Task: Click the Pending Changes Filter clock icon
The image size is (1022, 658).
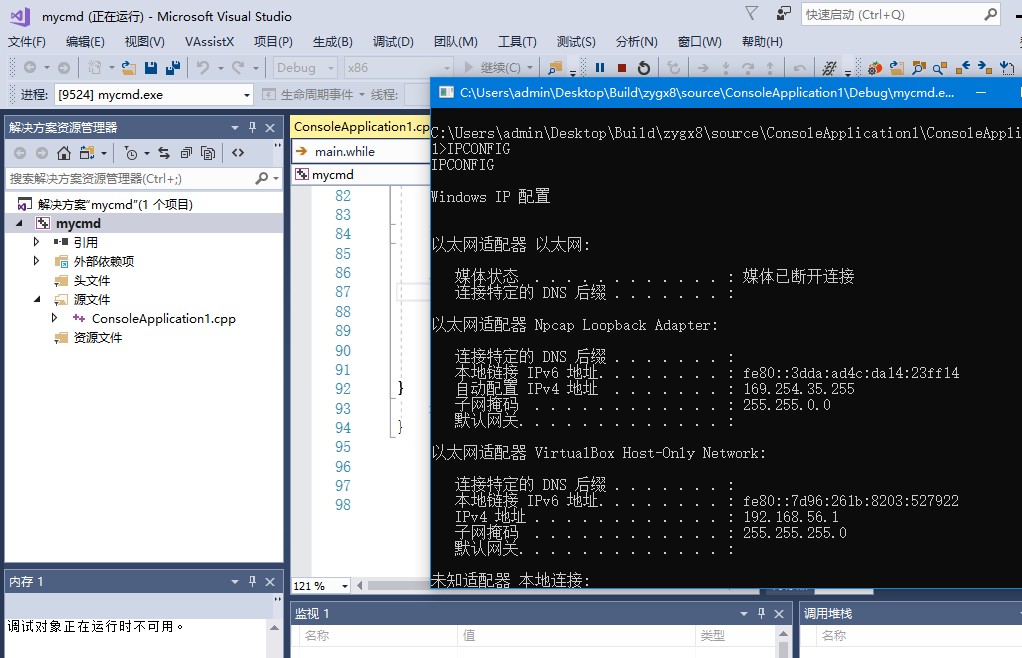Action: click(x=131, y=153)
